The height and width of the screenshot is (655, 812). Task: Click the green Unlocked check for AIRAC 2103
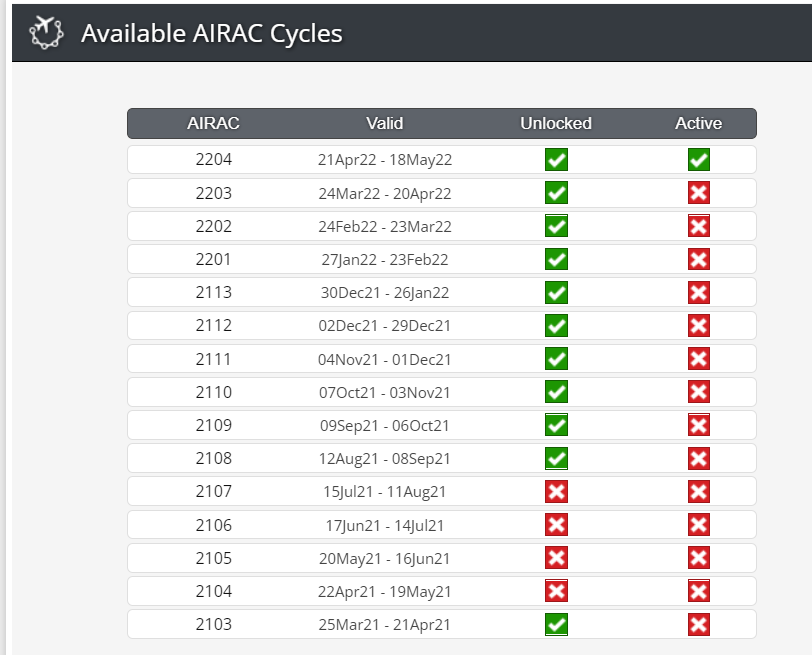click(x=556, y=624)
